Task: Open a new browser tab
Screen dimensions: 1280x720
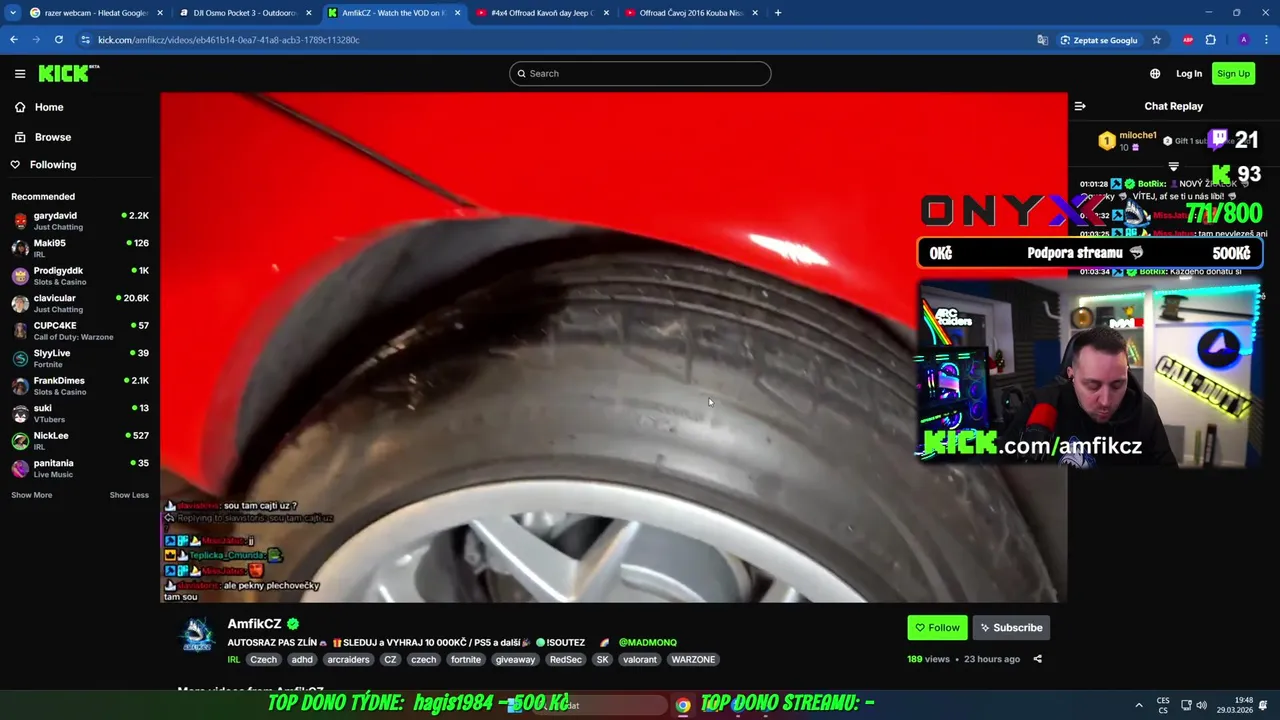Action: 778,13
